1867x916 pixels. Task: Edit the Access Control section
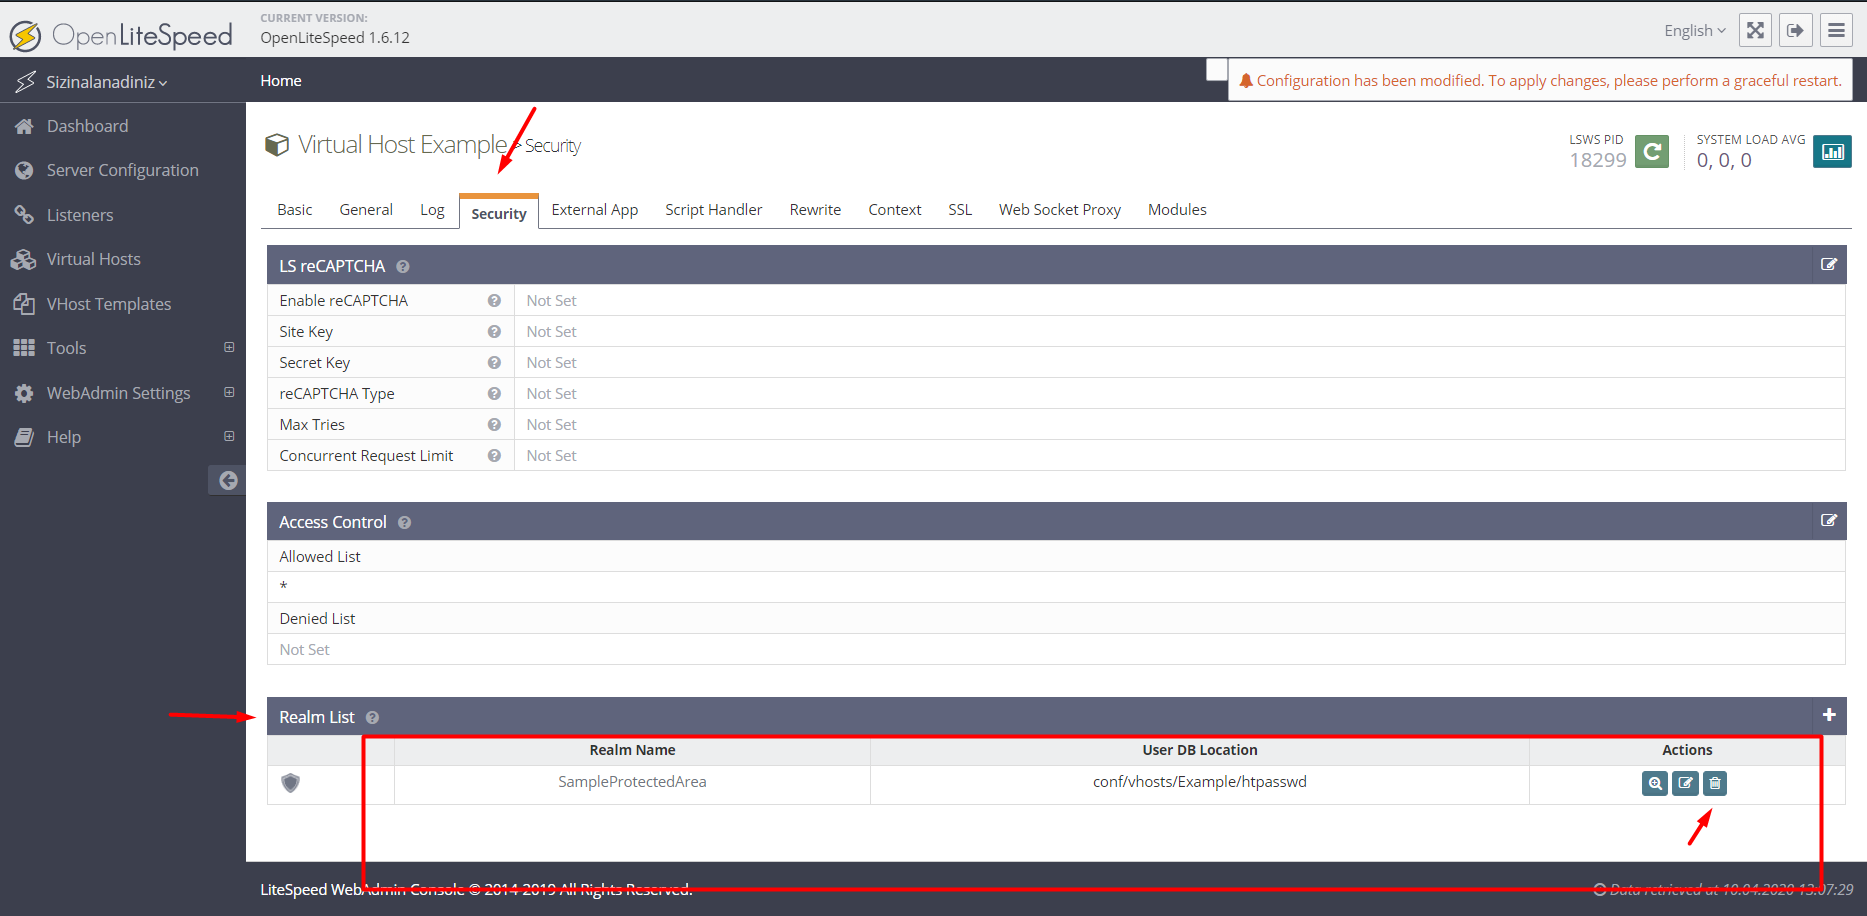click(1829, 521)
